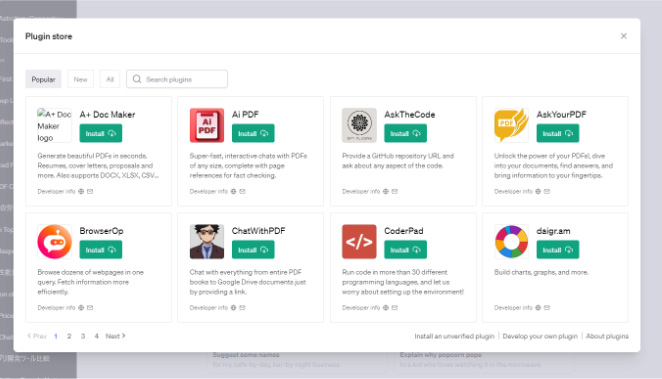The image size is (662, 379).
Task: Open Ai PDF developer email icon
Action: coord(242,192)
